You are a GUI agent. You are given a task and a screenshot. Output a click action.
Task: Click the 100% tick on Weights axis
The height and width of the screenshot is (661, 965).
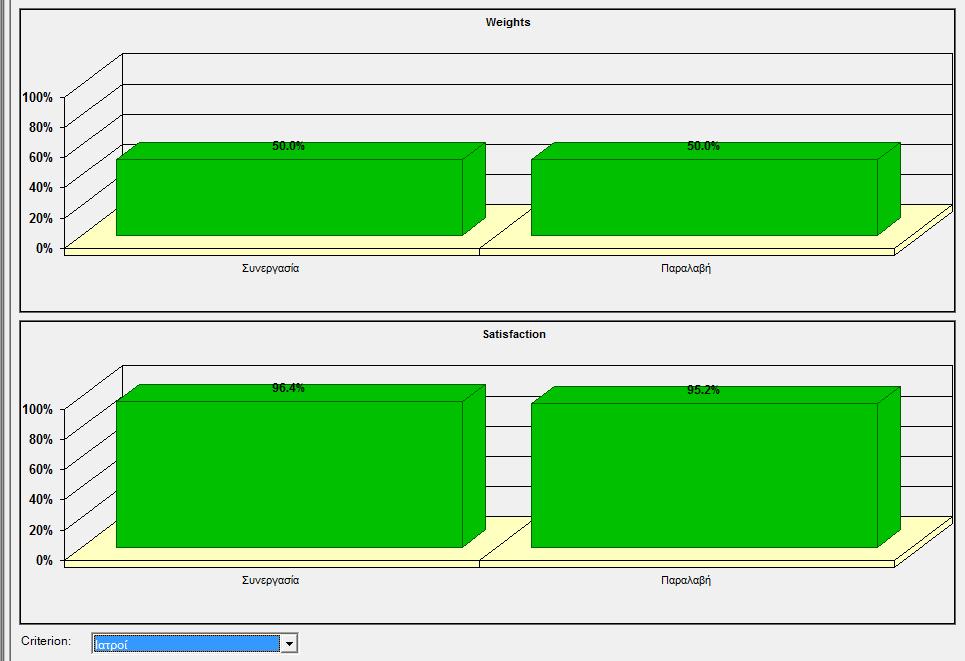[x=38, y=97]
